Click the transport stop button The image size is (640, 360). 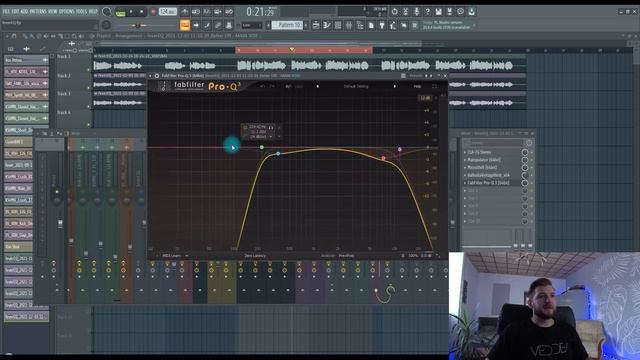coord(142,12)
